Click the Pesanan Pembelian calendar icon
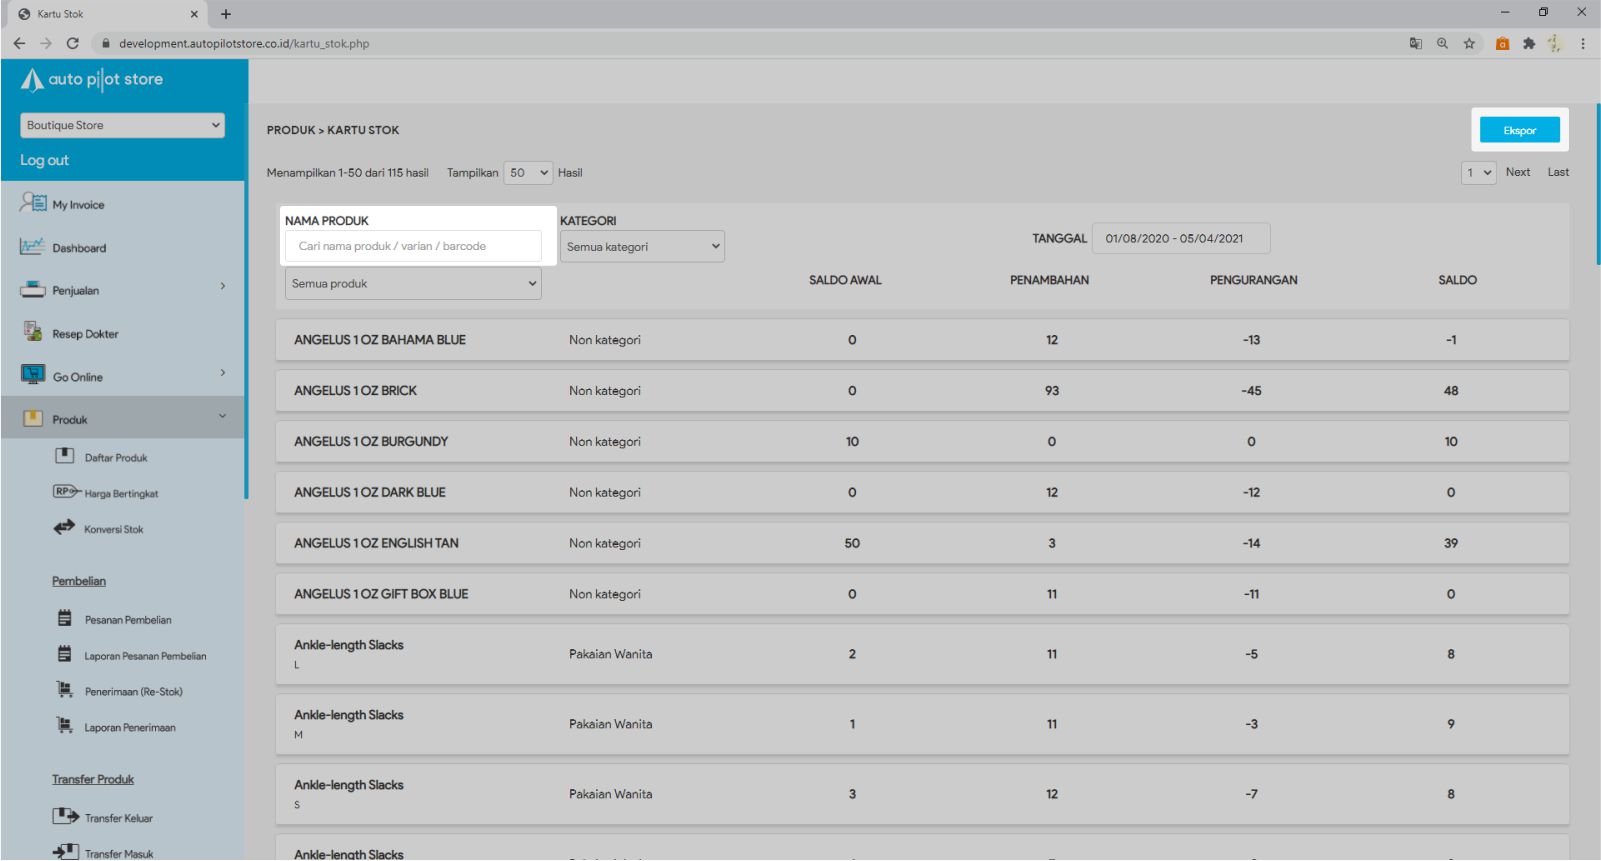The height and width of the screenshot is (861, 1601). click(65, 619)
